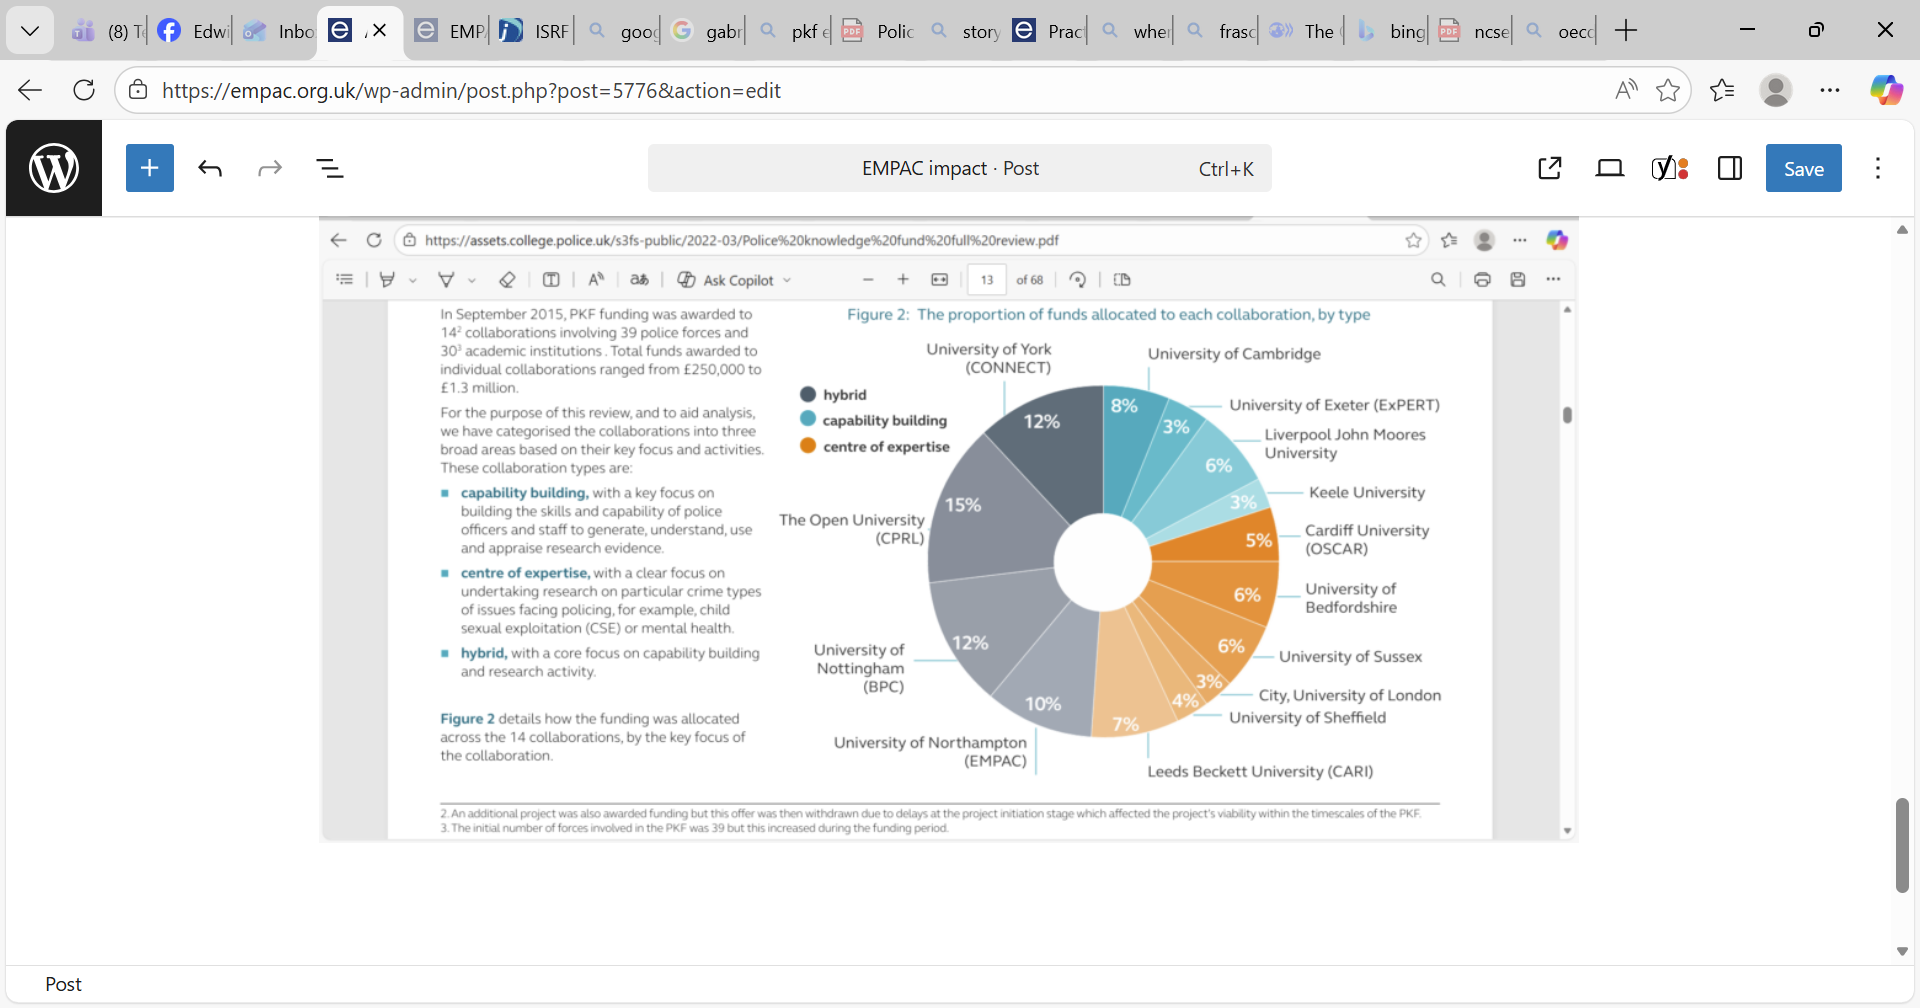1920x1008 pixels.
Task: Click the blue Save button
Action: point(1803,168)
